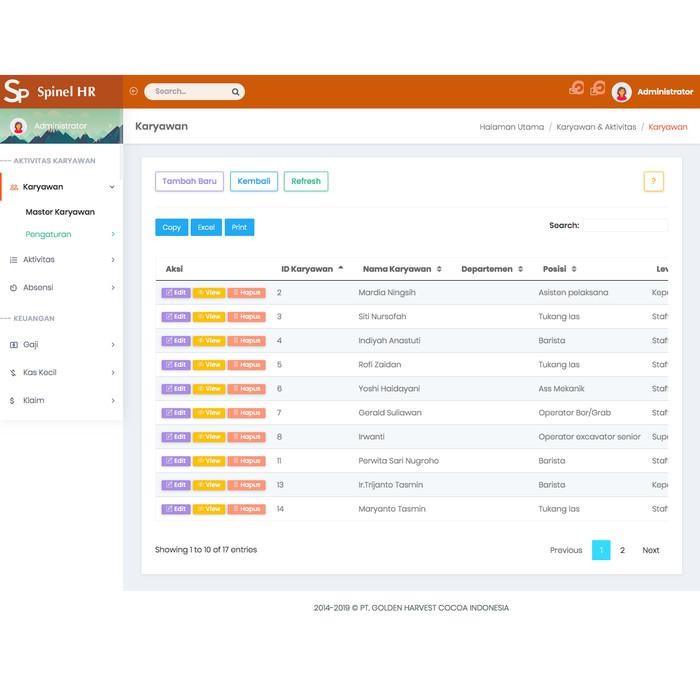The image size is (700, 700).
Task: Collapse the Karyawan sidebar menu chevron
Action: (x=112, y=187)
